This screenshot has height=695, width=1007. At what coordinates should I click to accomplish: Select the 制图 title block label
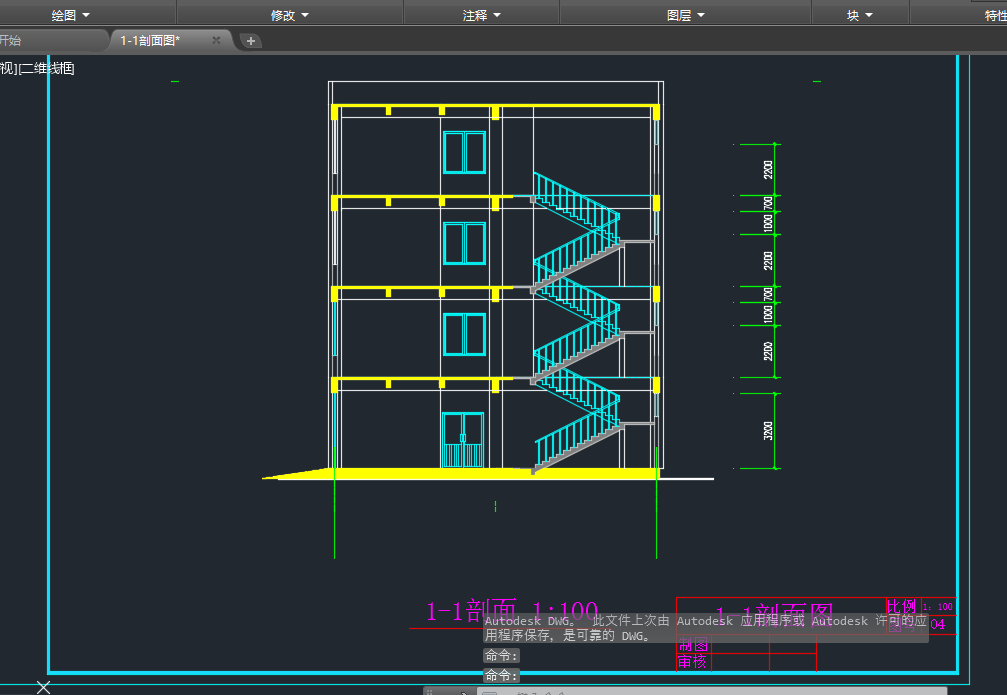pyautogui.click(x=693, y=645)
